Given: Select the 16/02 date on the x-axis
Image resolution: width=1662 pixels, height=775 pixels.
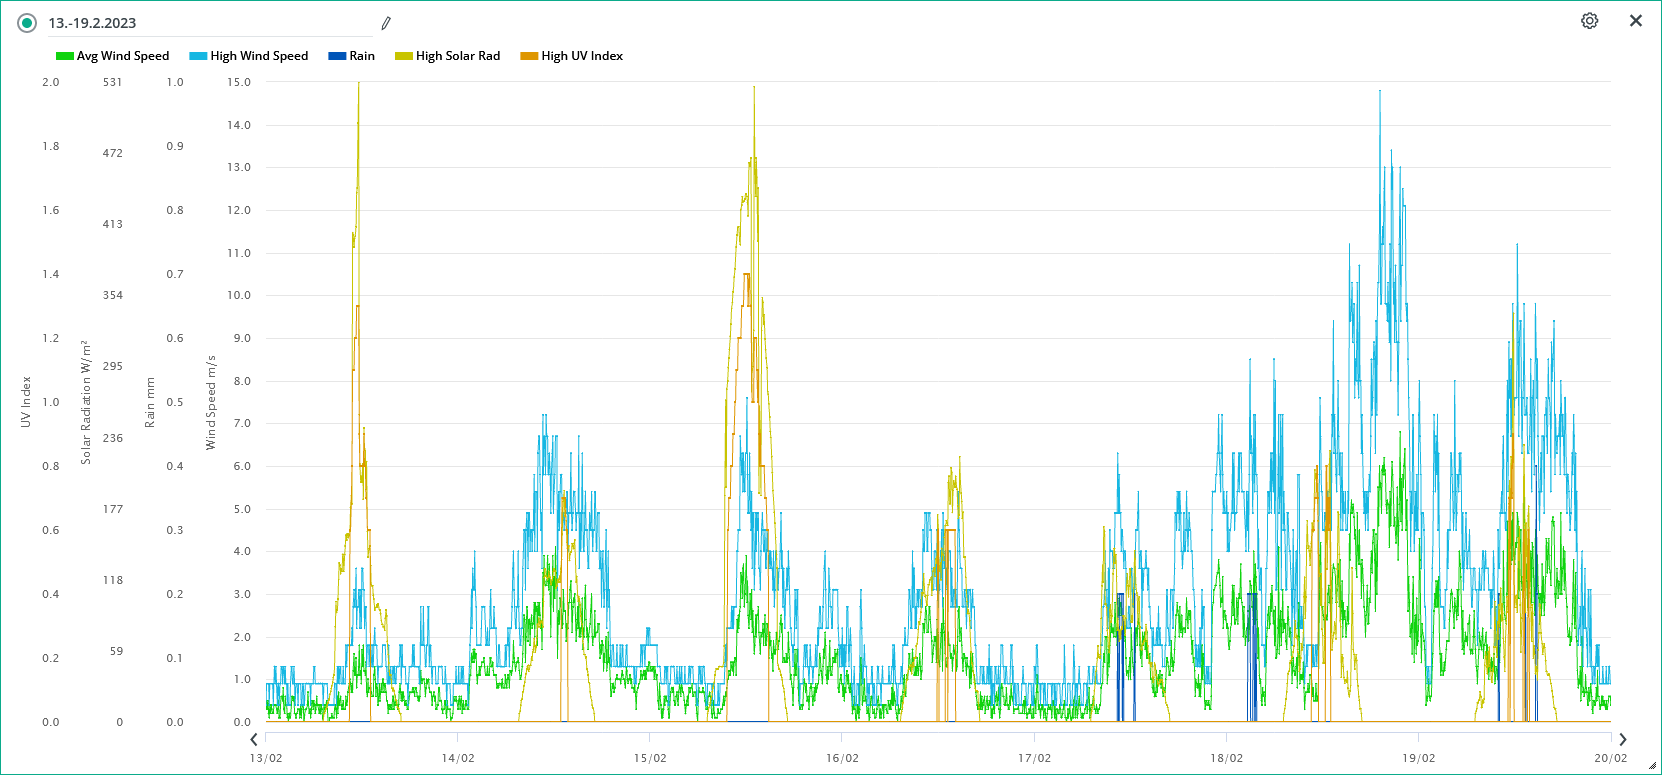Looking at the screenshot, I should tap(842, 758).
